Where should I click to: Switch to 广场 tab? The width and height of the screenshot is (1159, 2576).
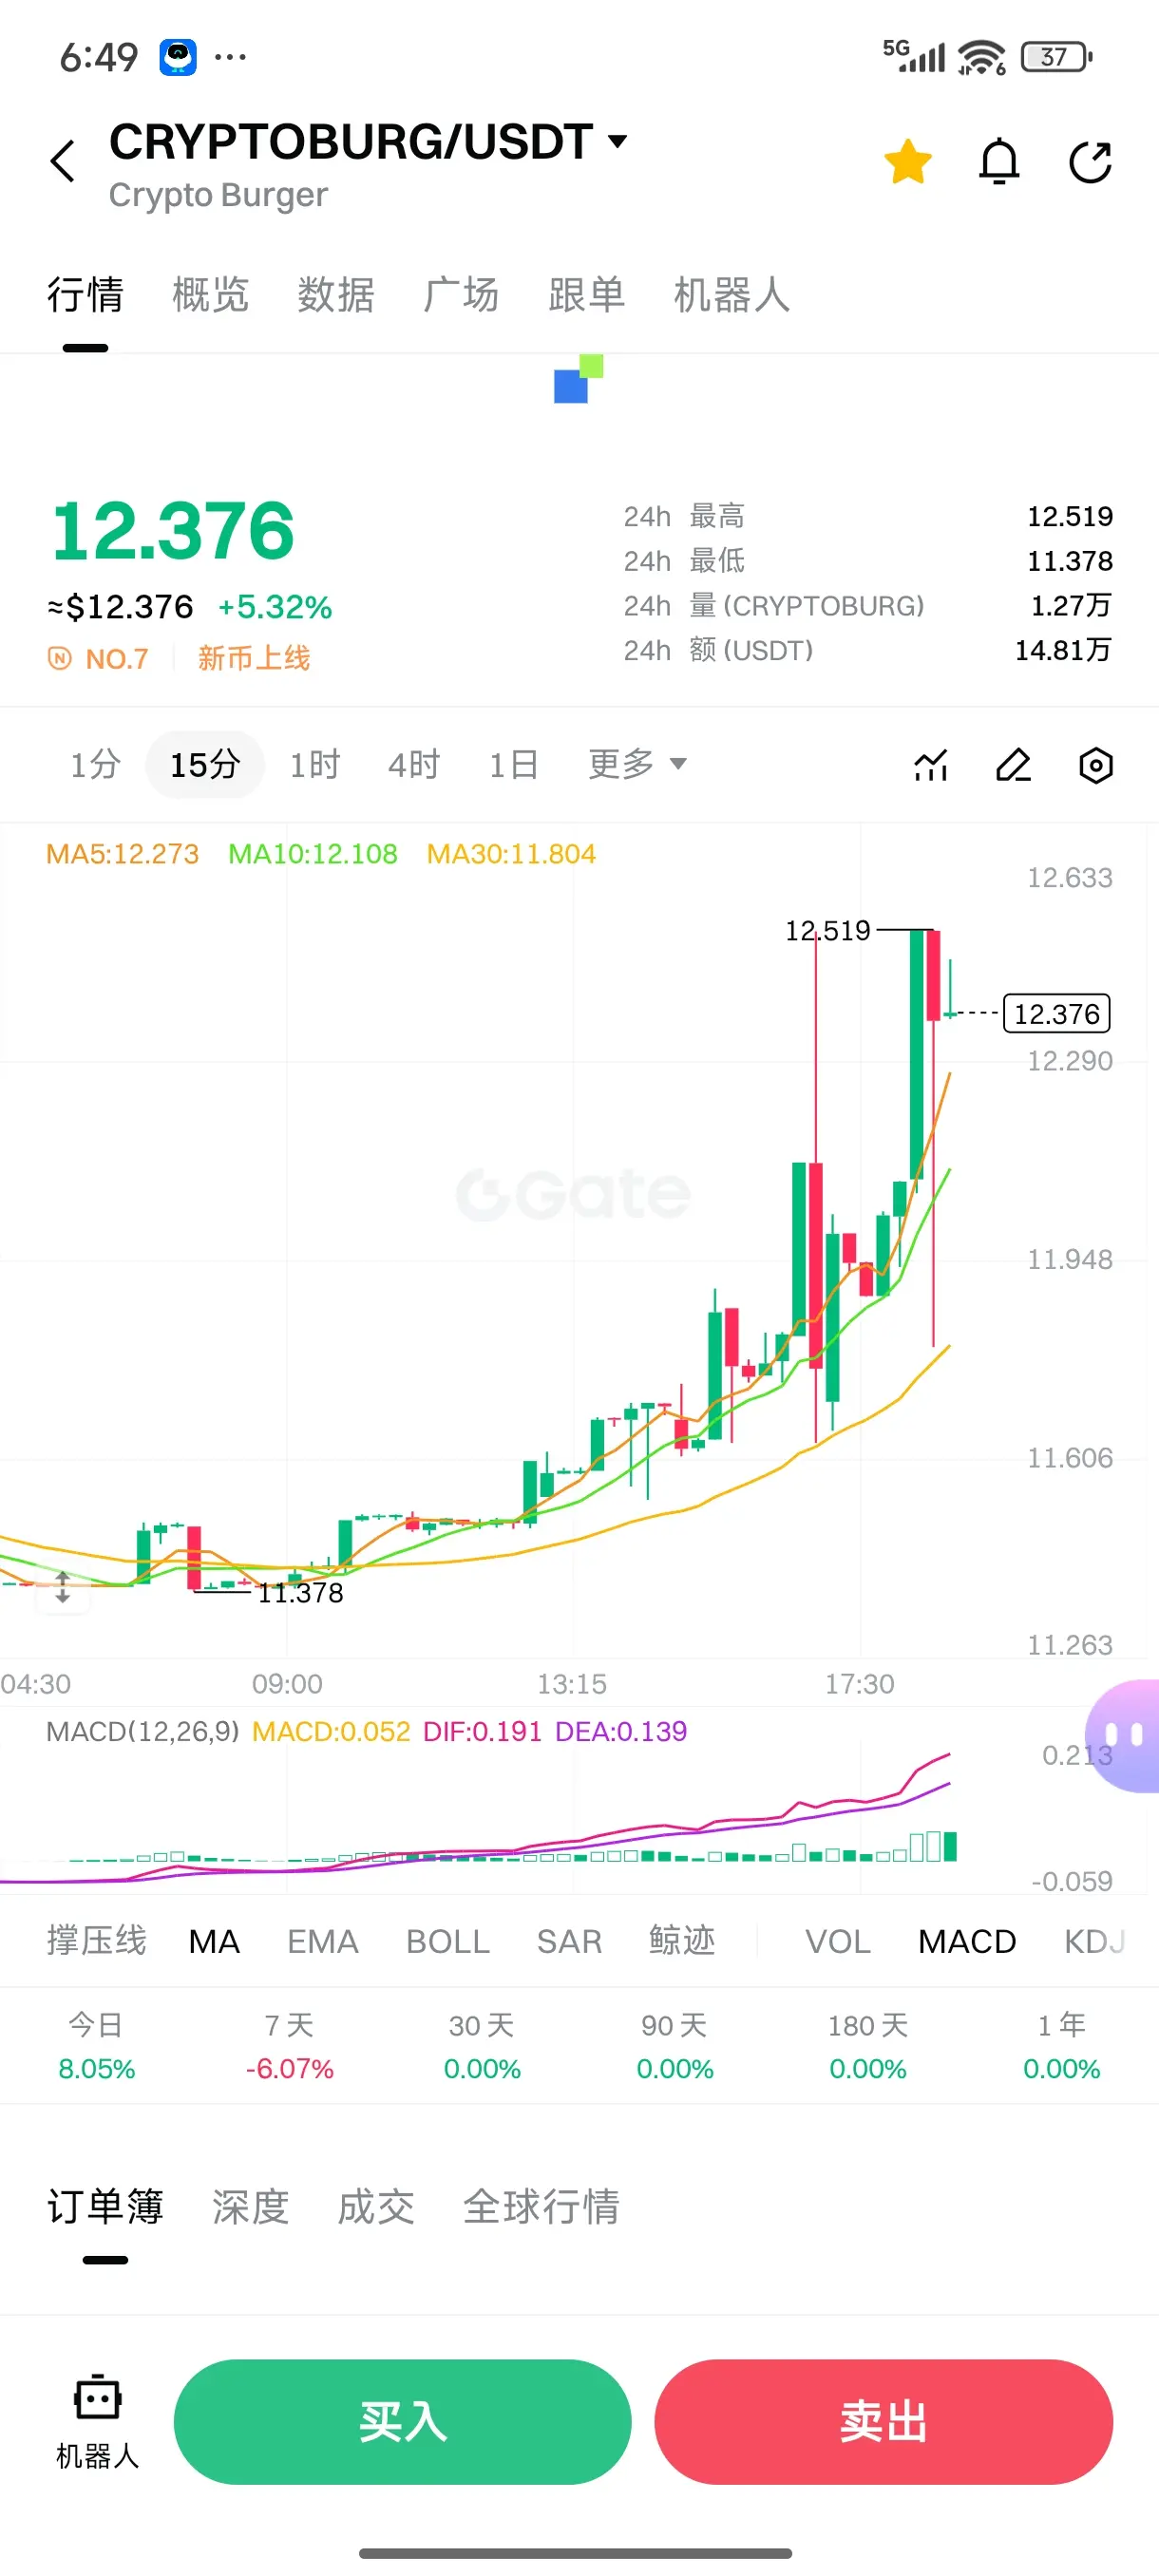(461, 295)
